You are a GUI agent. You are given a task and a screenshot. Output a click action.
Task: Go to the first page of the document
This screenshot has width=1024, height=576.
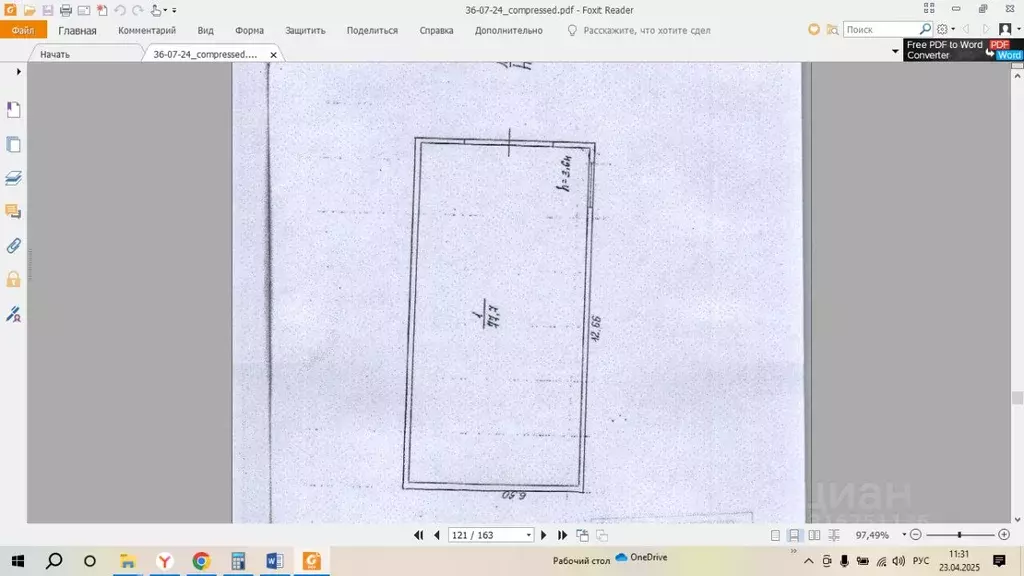(x=419, y=535)
